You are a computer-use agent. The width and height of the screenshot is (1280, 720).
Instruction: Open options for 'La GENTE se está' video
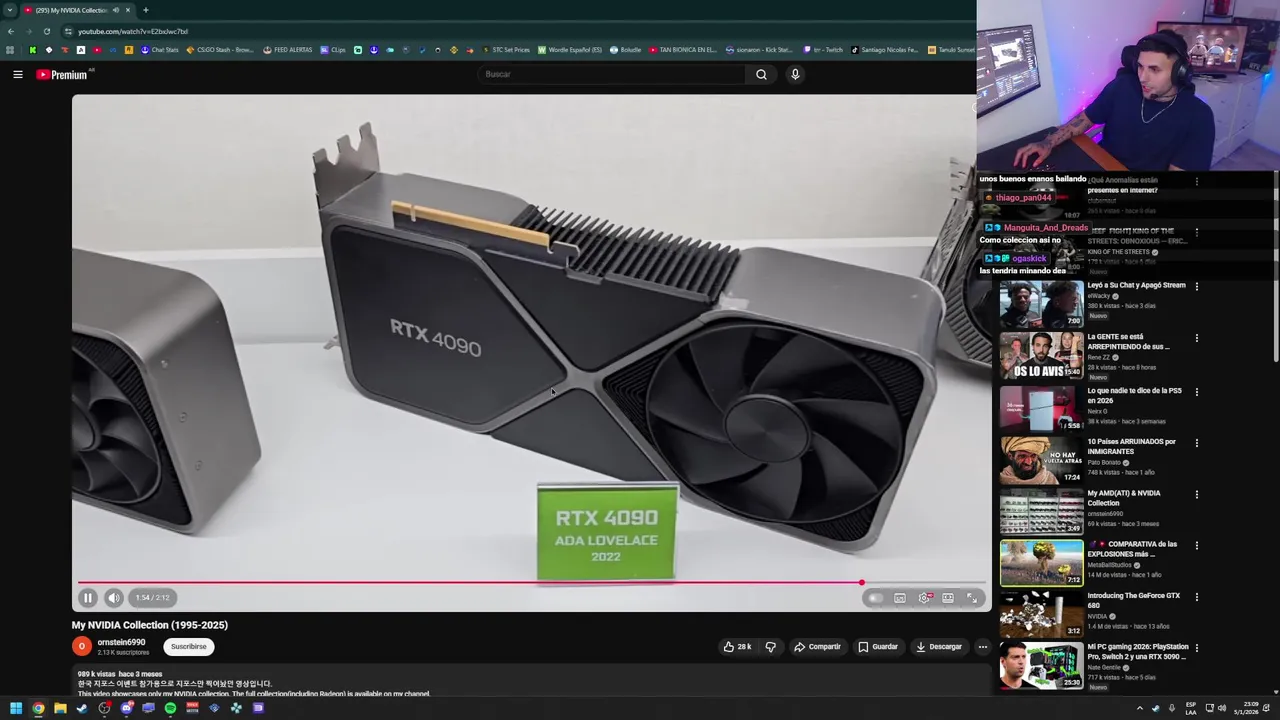(x=1196, y=338)
